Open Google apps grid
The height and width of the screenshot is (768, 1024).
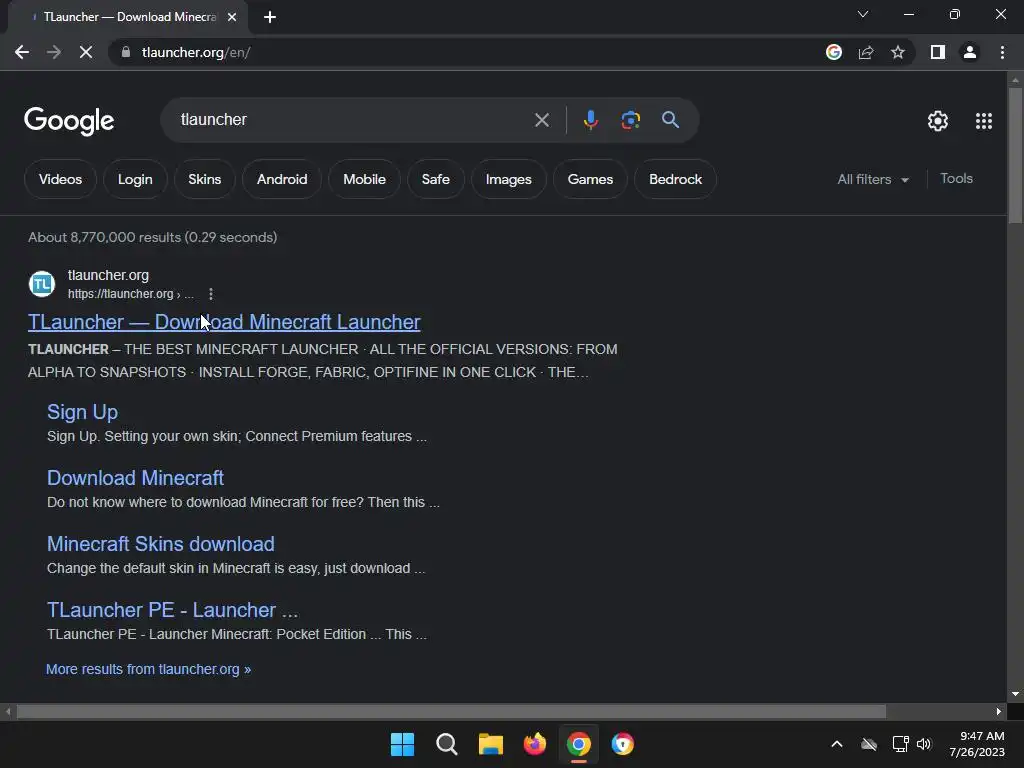click(x=984, y=121)
